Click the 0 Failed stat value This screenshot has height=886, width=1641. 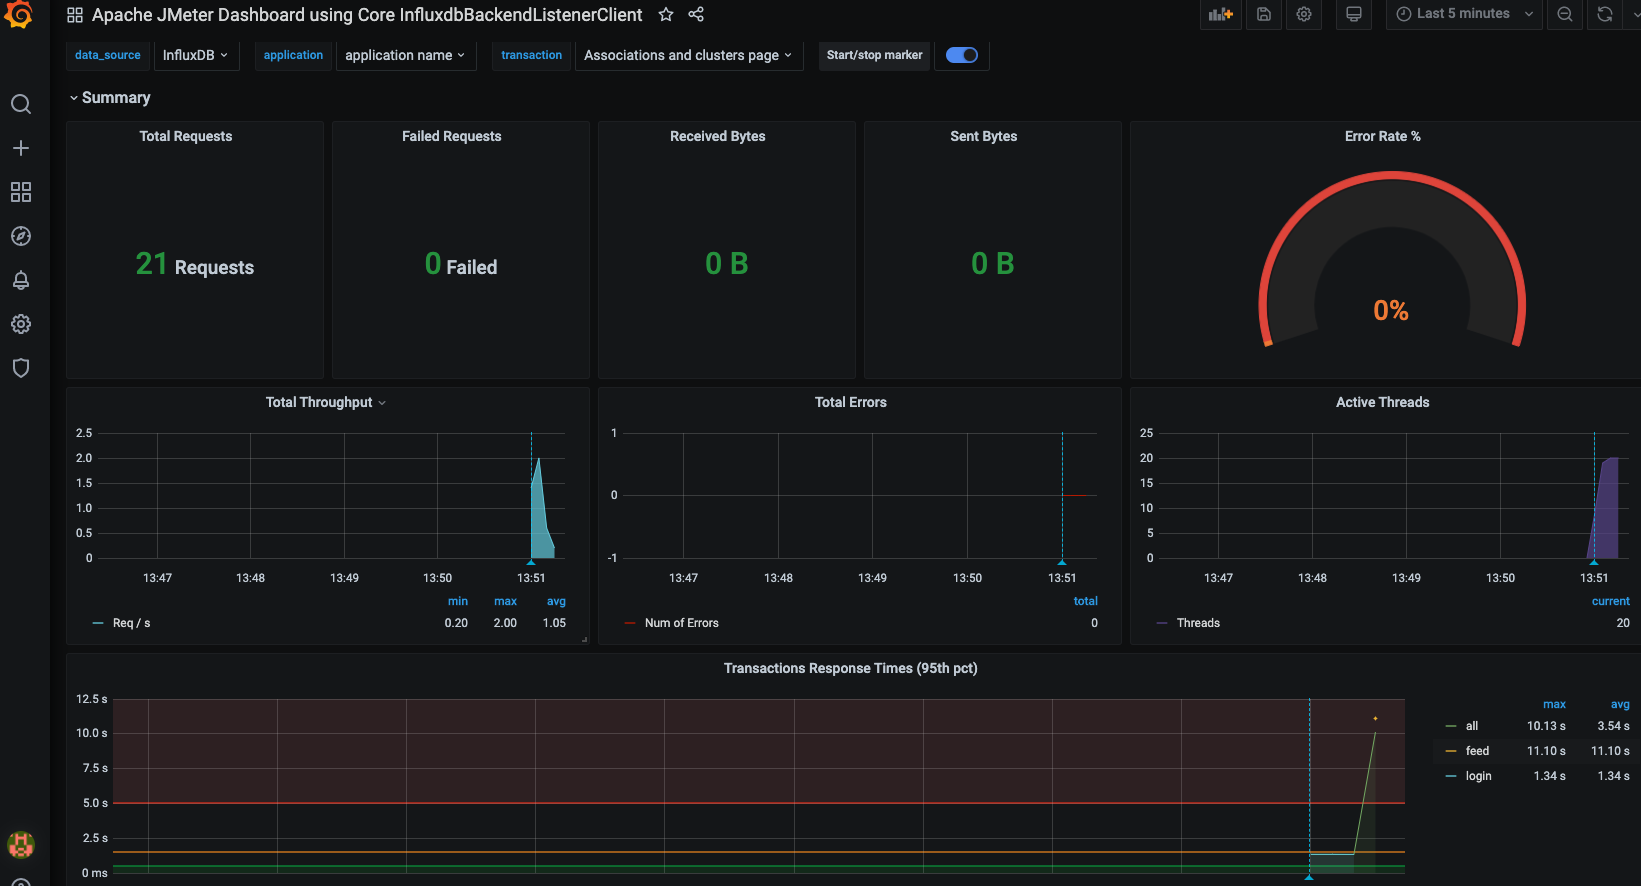click(461, 264)
